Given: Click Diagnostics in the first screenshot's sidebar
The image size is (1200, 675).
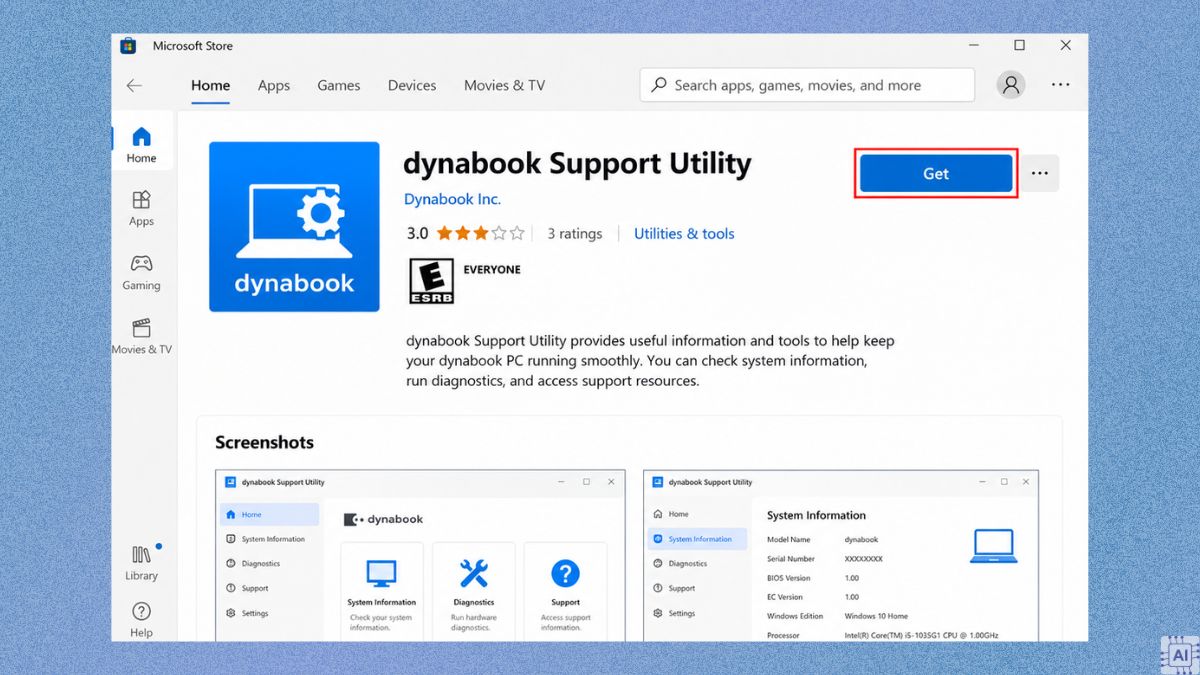Looking at the screenshot, I should click(260, 563).
